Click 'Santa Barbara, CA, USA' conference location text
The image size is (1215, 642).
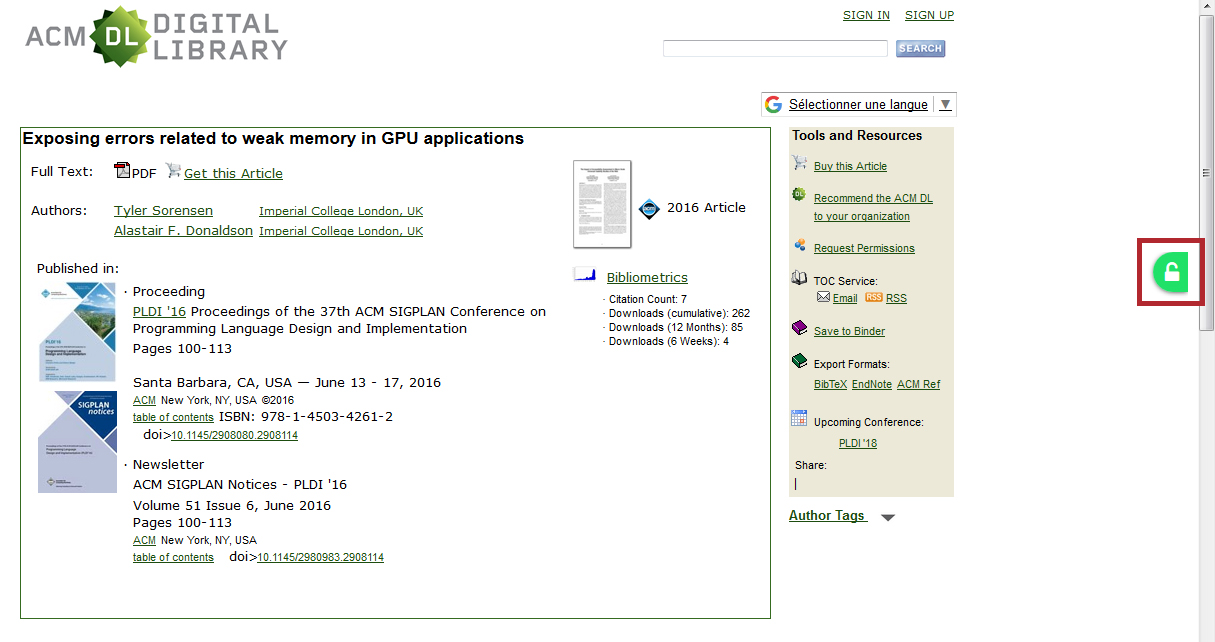[212, 383]
